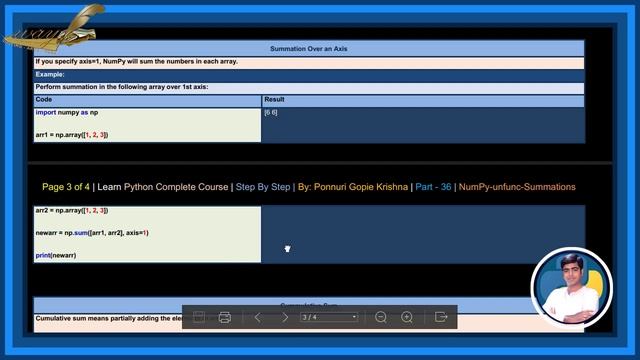The image size is (640, 360).
Task: Click the 'print(newarr)' code line
Action: (x=56, y=256)
